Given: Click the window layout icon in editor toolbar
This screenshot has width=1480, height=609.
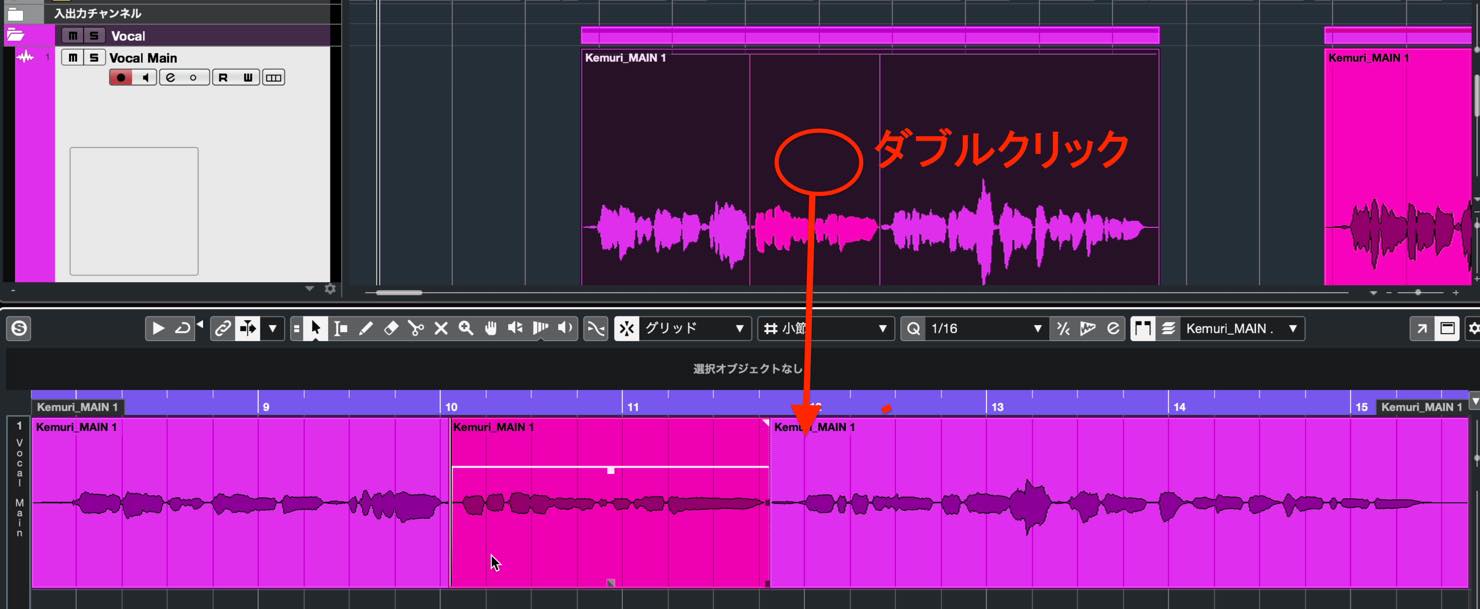Looking at the screenshot, I should click(1447, 328).
